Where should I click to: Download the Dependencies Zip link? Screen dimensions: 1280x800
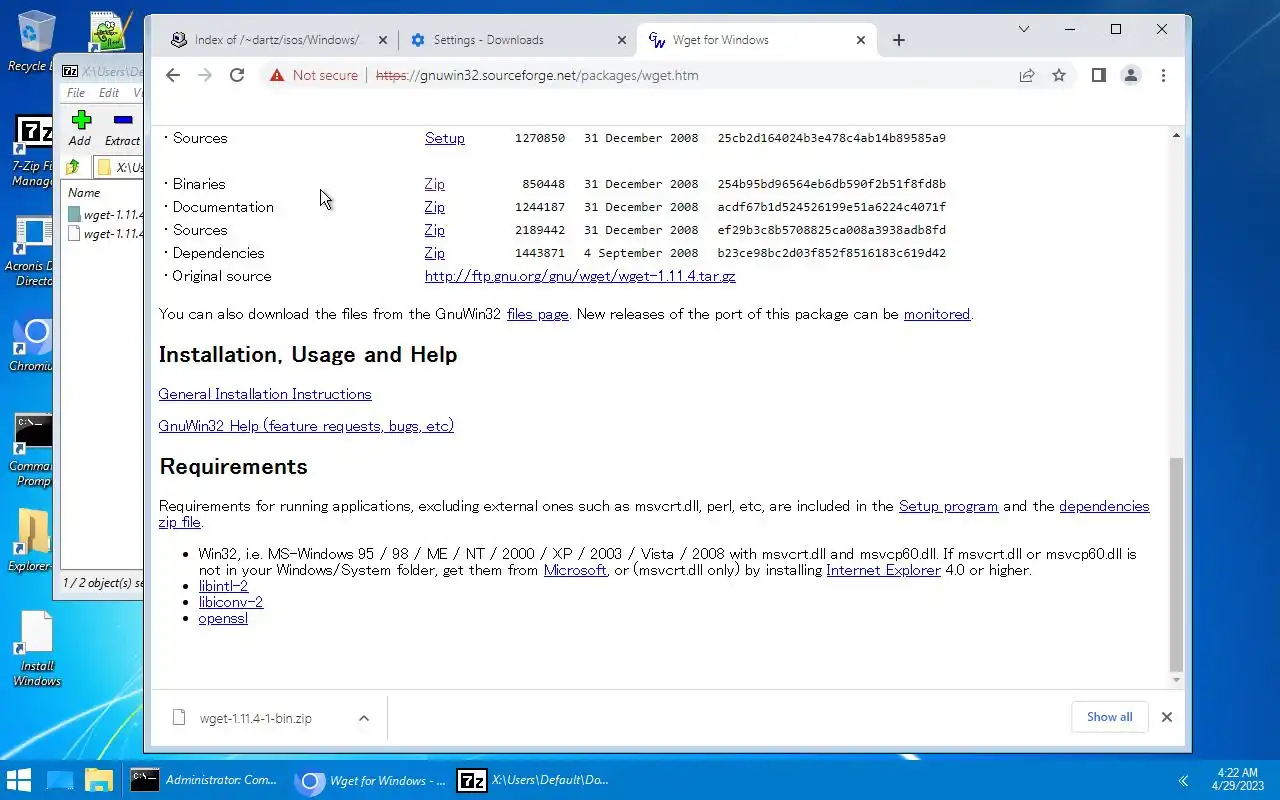click(434, 253)
